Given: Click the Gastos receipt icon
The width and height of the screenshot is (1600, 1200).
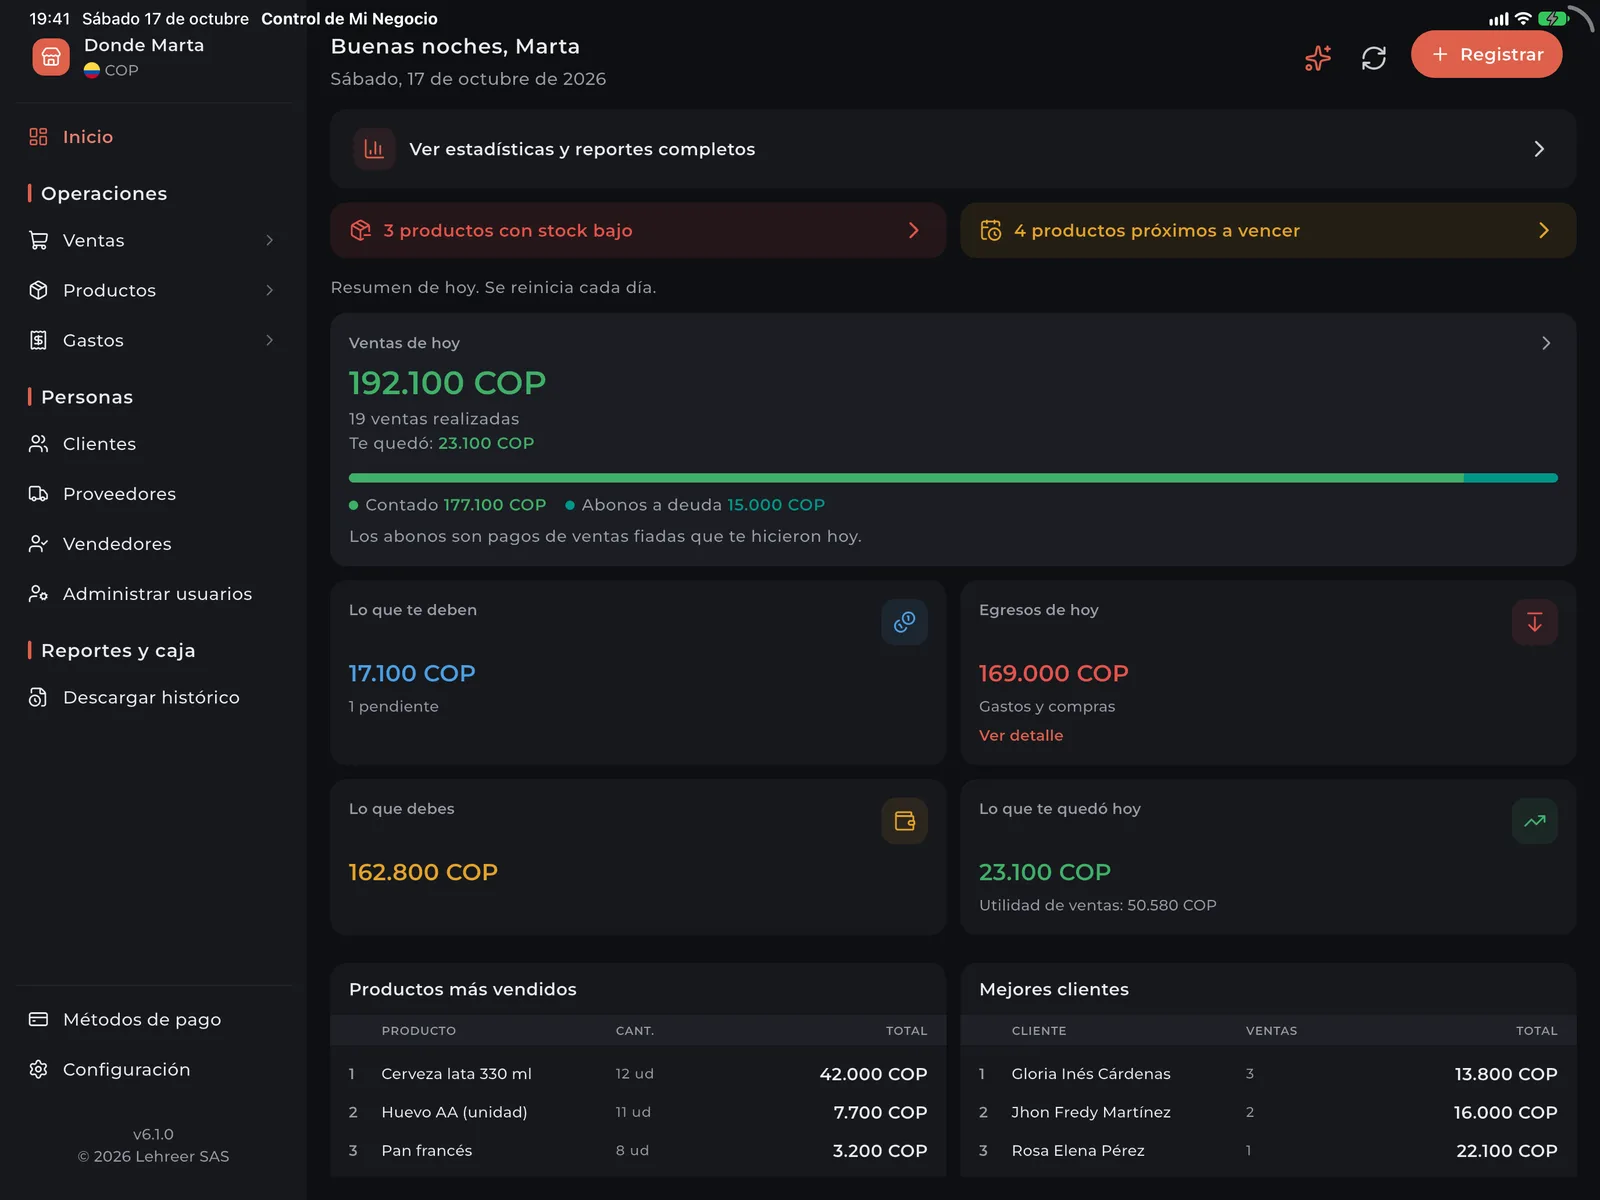Looking at the screenshot, I should click(39, 340).
